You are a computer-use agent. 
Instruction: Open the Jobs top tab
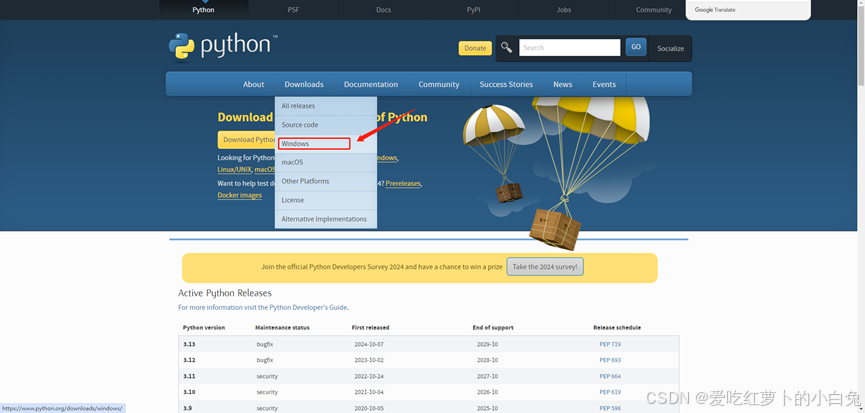(564, 10)
